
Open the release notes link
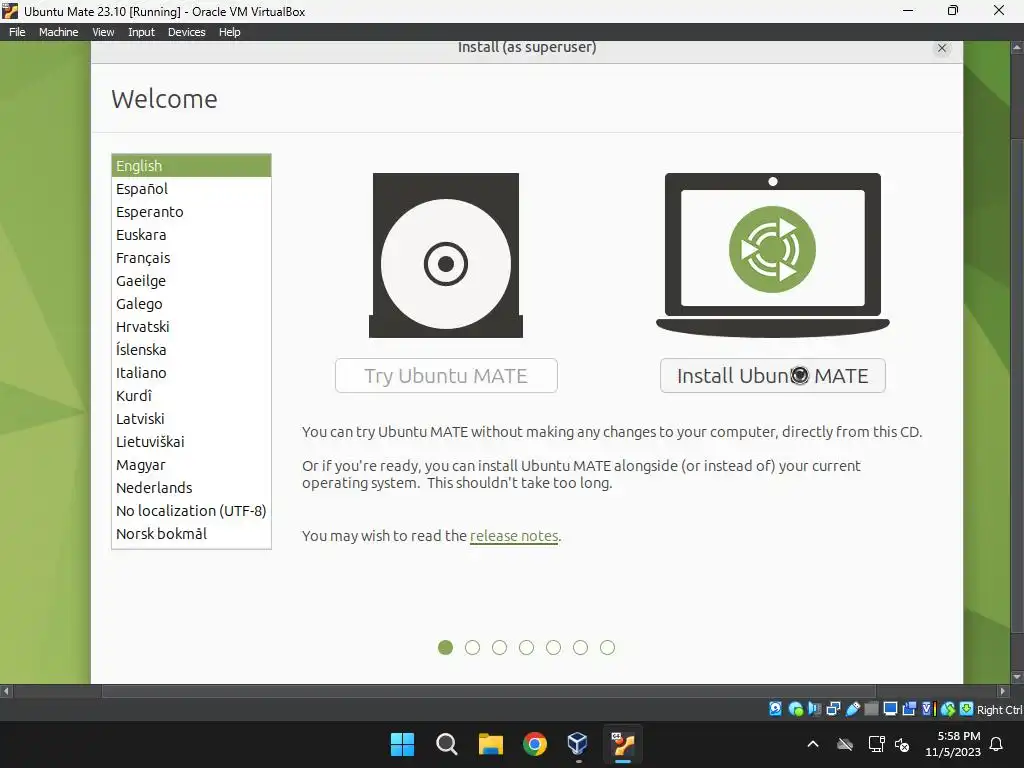tap(514, 536)
